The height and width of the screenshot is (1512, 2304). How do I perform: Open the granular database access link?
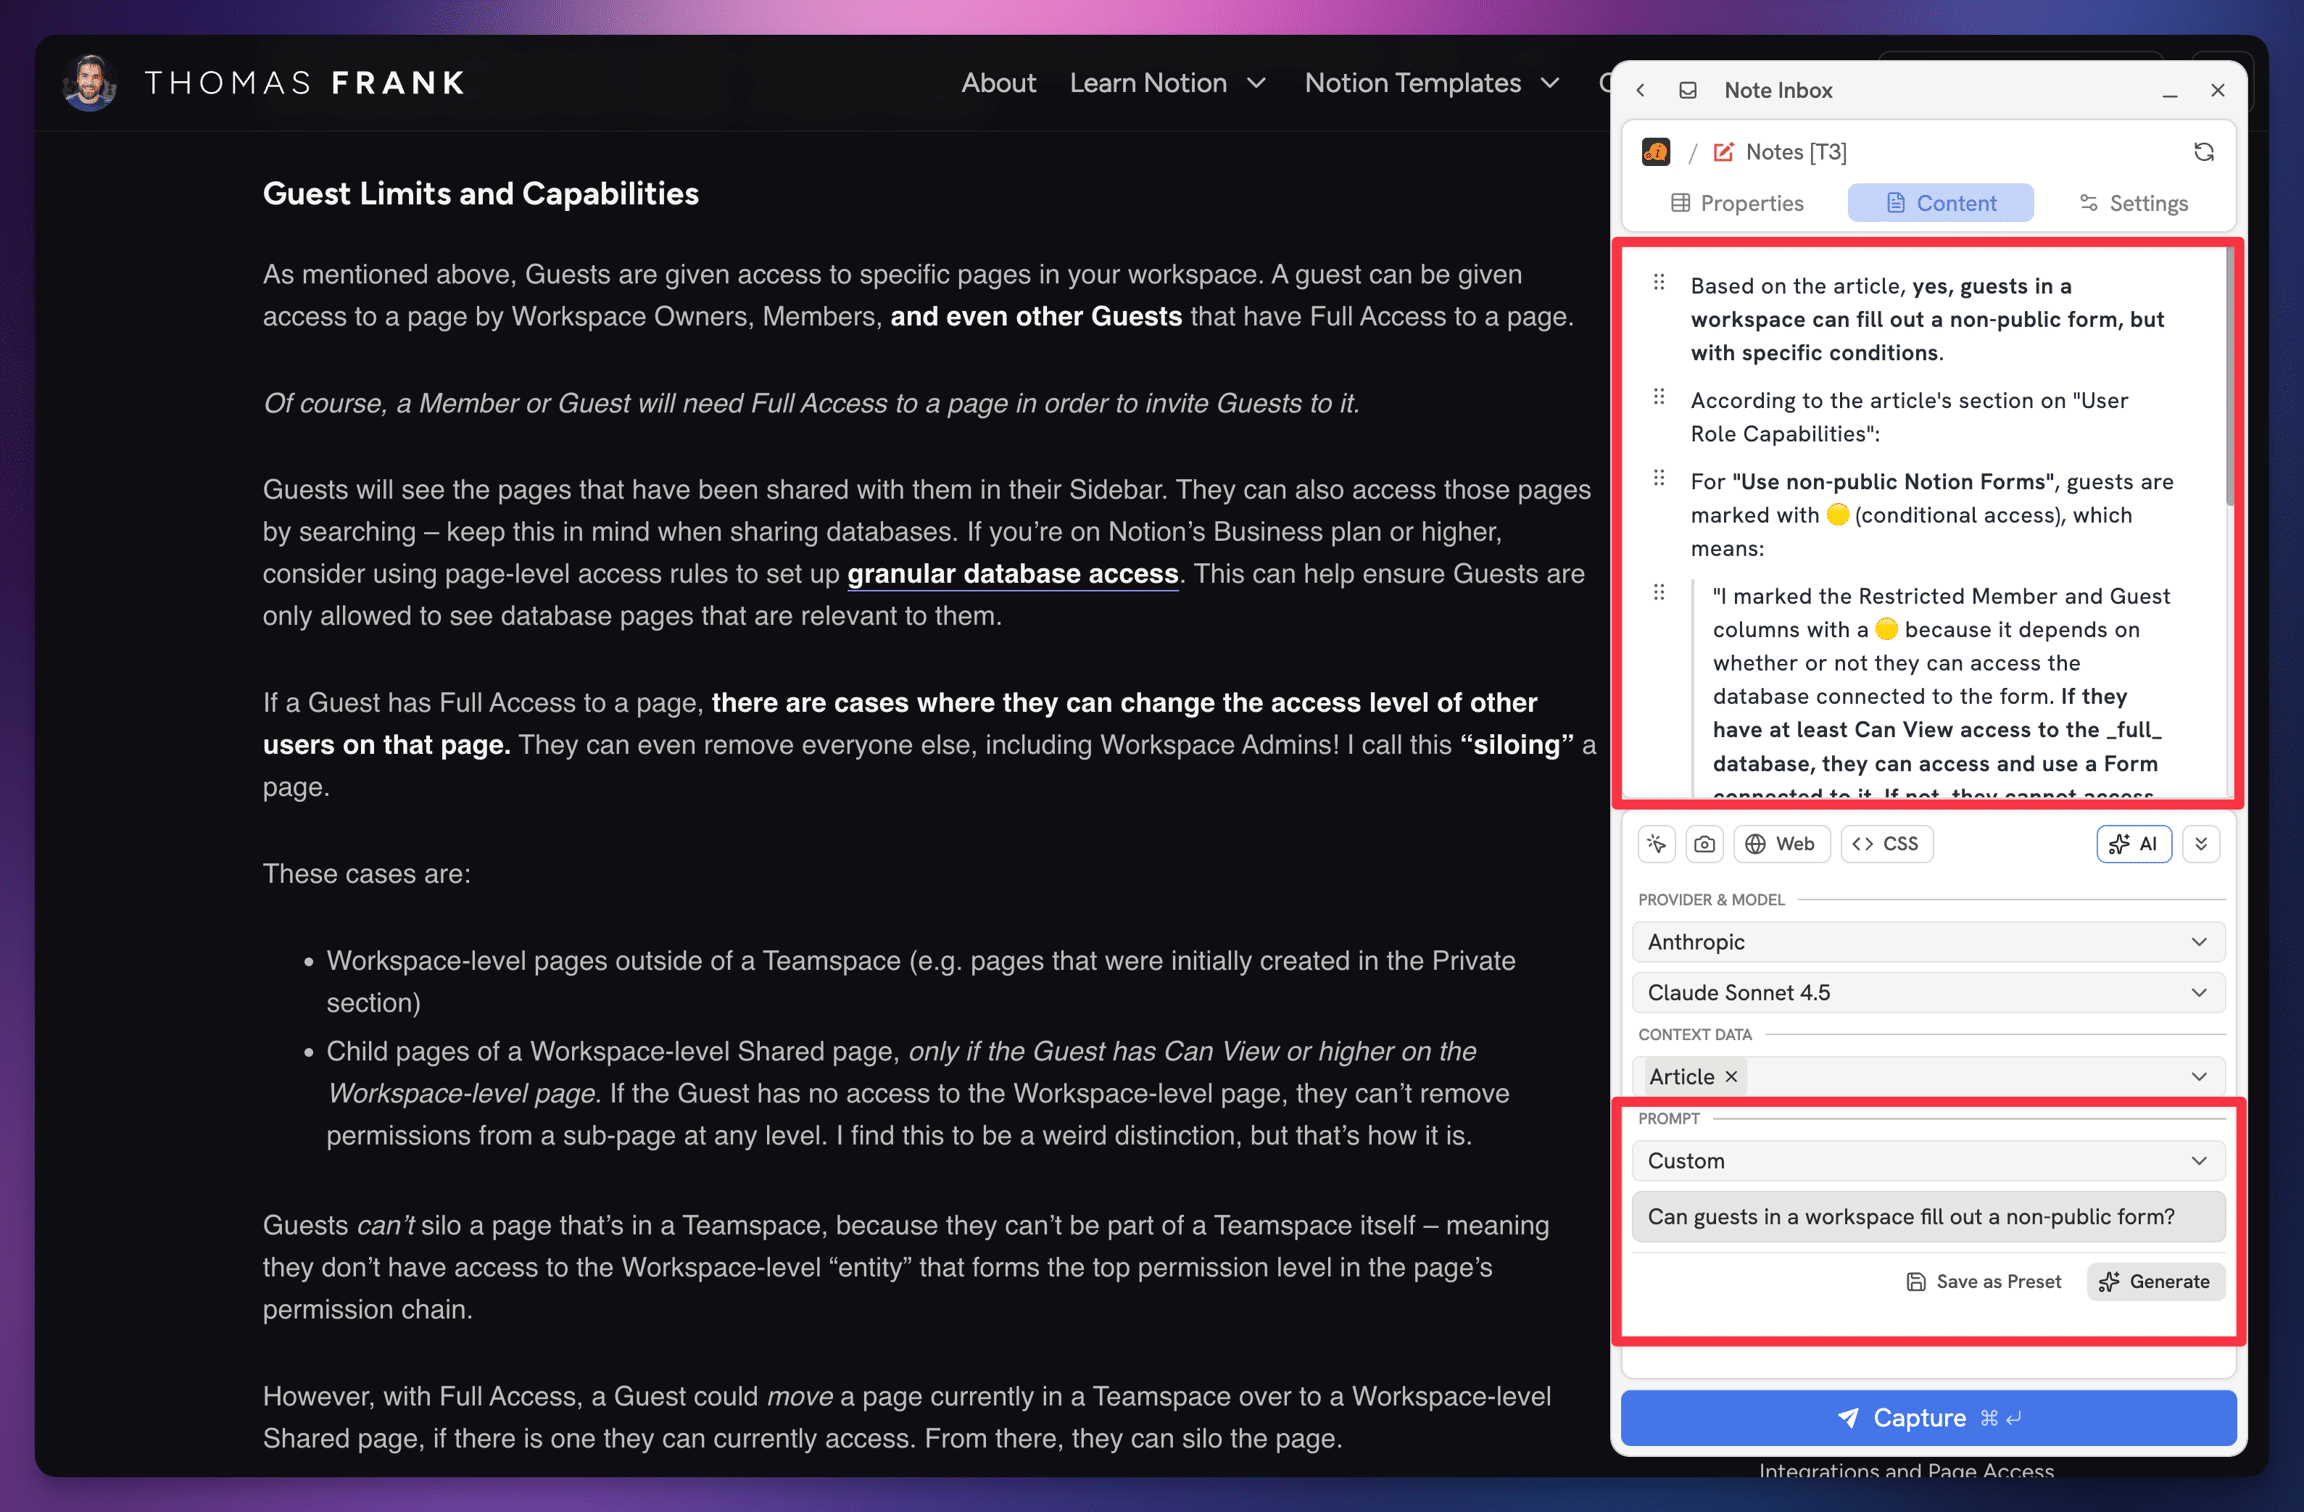(x=1012, y=574)
